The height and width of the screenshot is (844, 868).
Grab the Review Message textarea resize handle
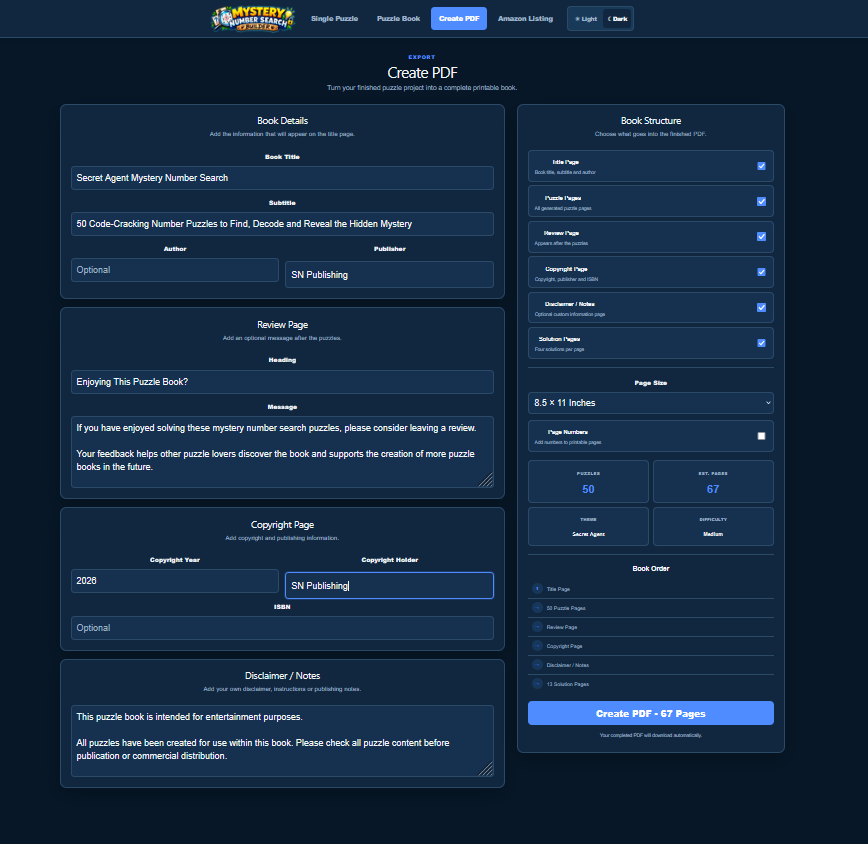click(487, 481)
